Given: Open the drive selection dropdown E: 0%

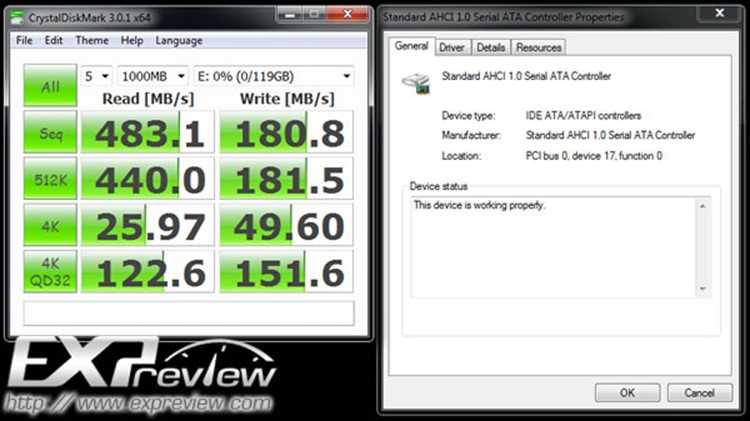Looking at the screenshot, I should click(x=274, y=76).
